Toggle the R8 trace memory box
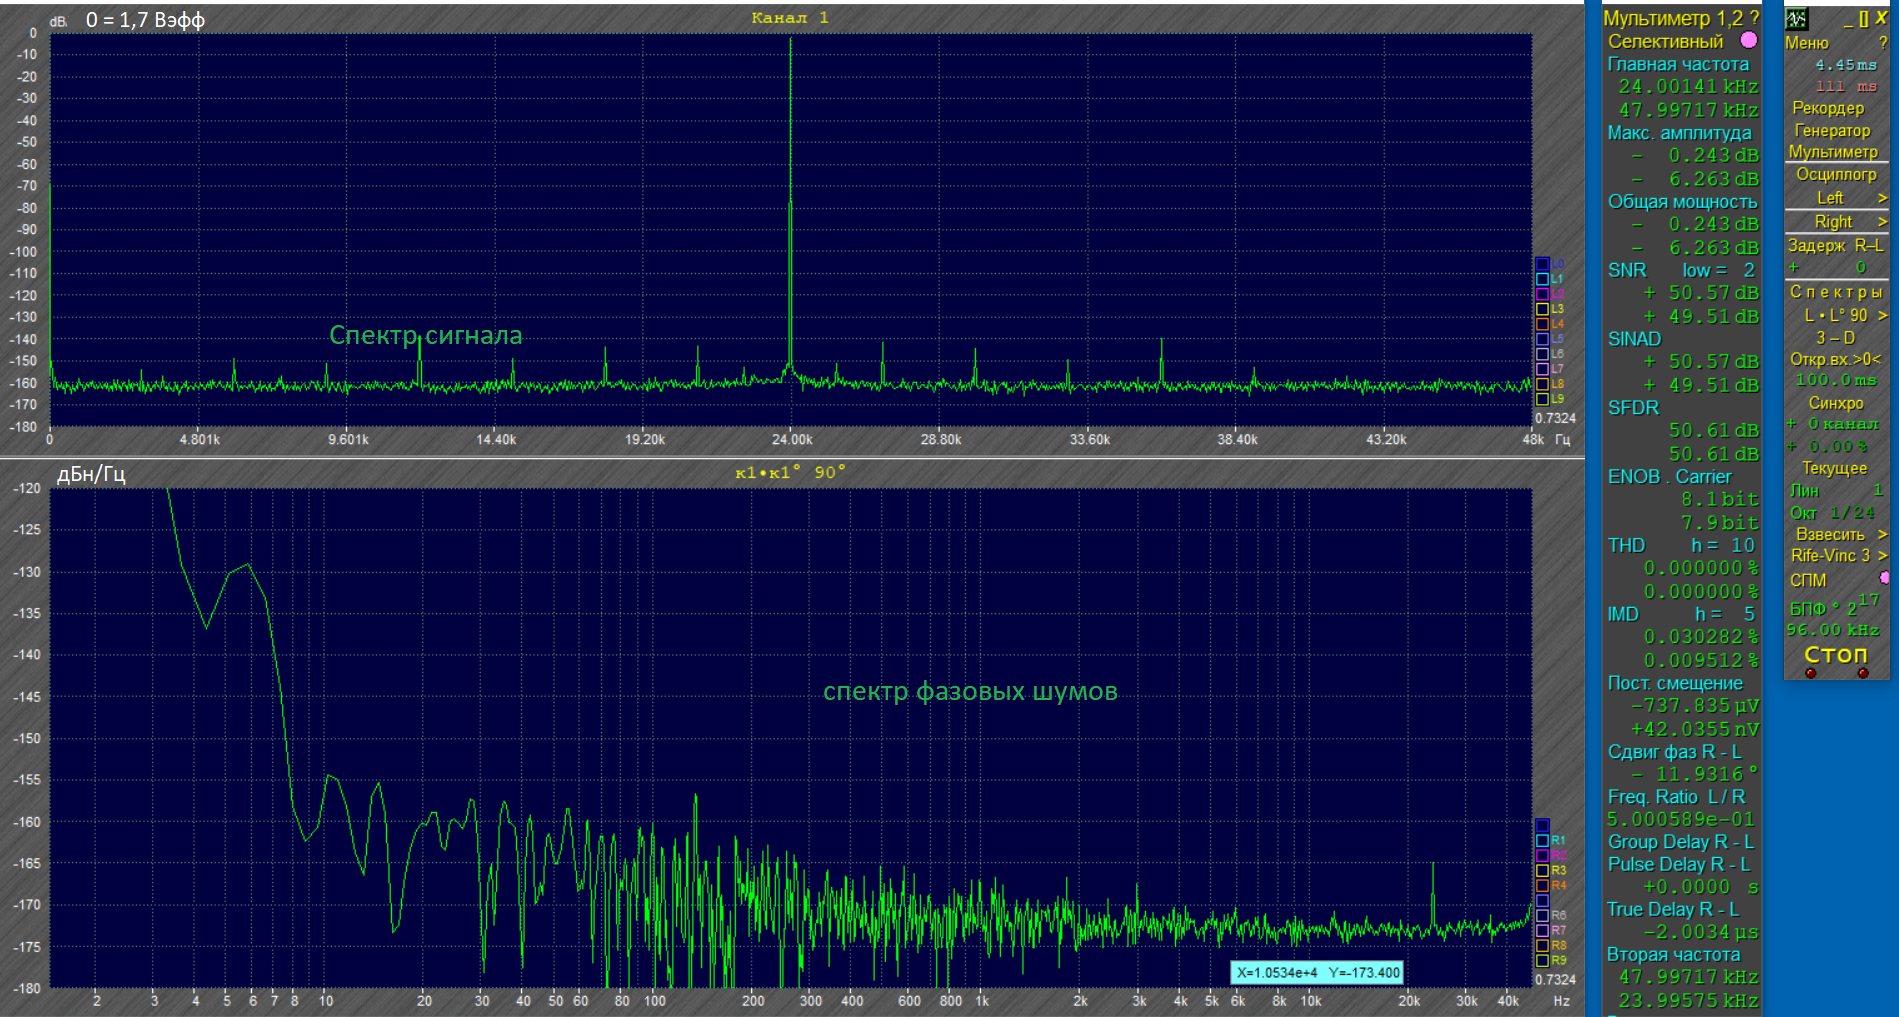Viewport: 1899px width, 1017px height. pyautogui.click(x=1542, y=946)
